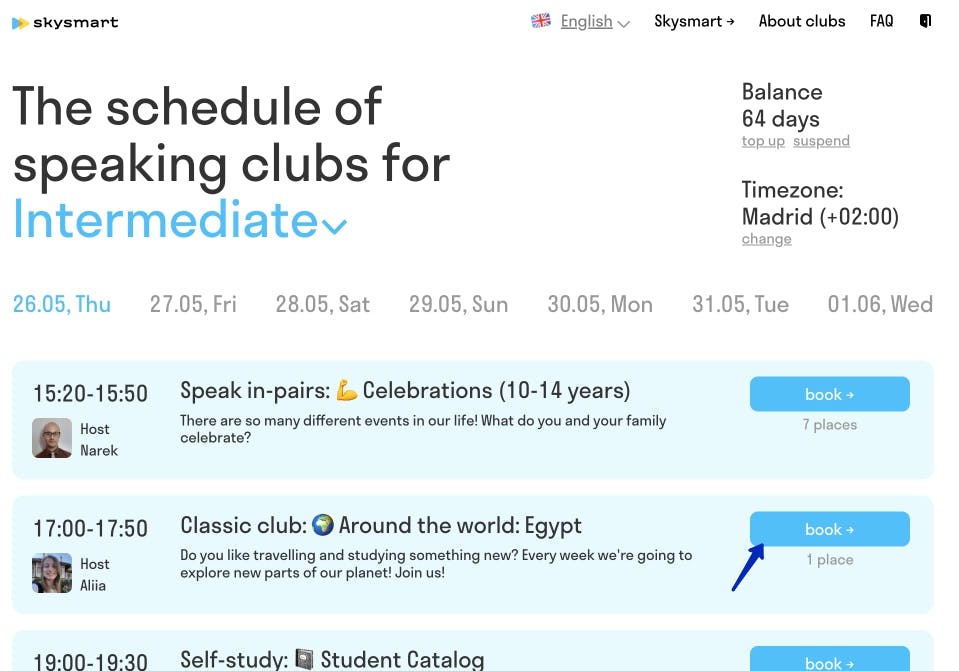Open the FAQ page
This screenshot has height=671, width=959.
pos(881,21)
